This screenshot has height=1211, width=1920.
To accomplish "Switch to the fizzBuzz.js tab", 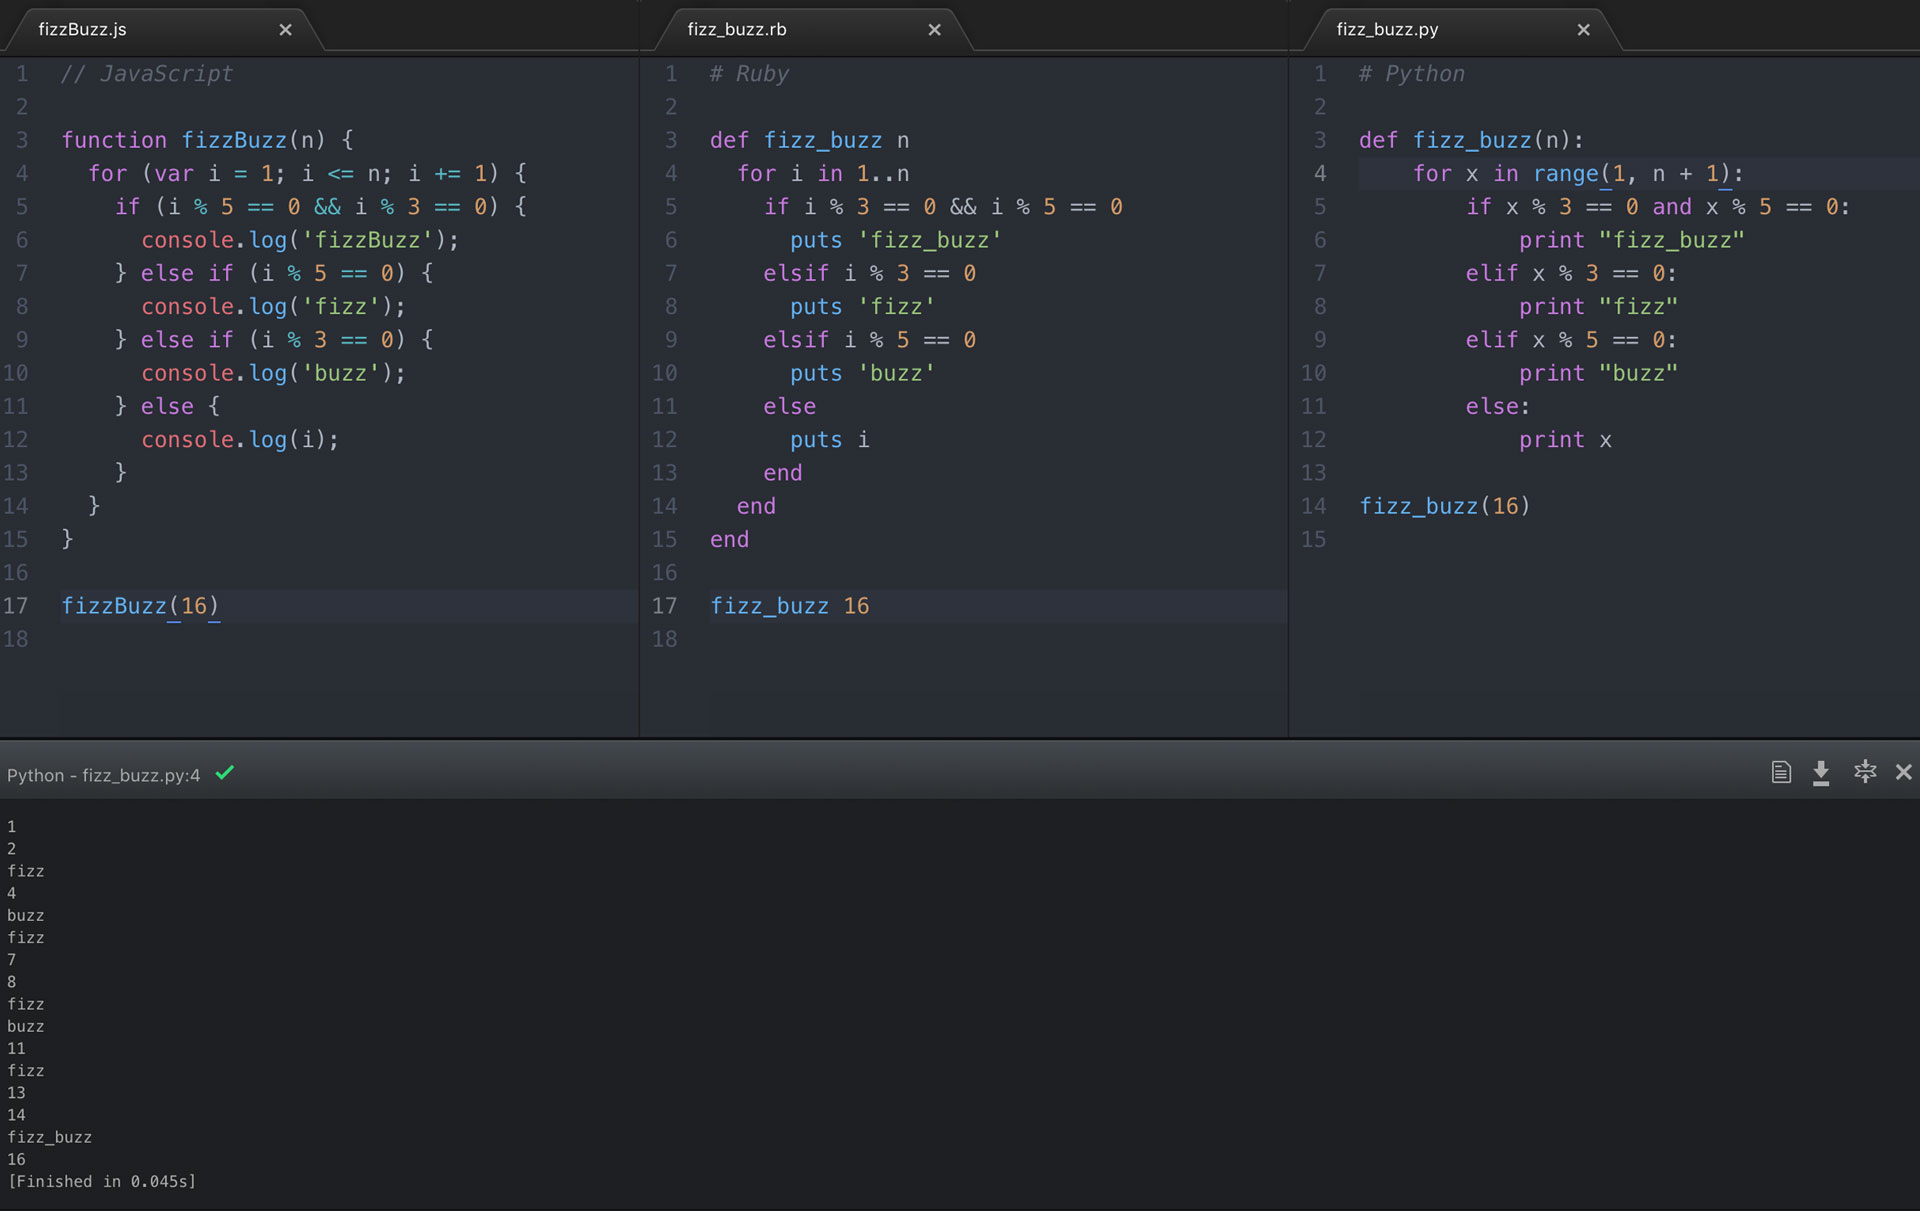I will pos(83,30).
